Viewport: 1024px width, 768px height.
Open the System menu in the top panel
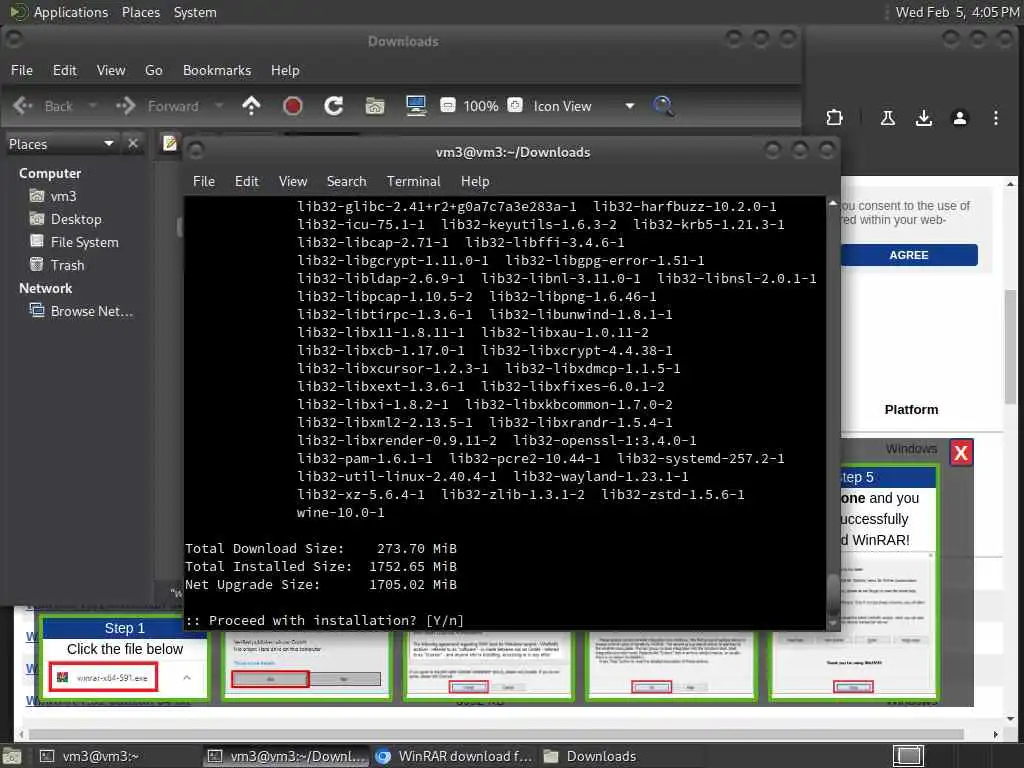pos(195,12)
